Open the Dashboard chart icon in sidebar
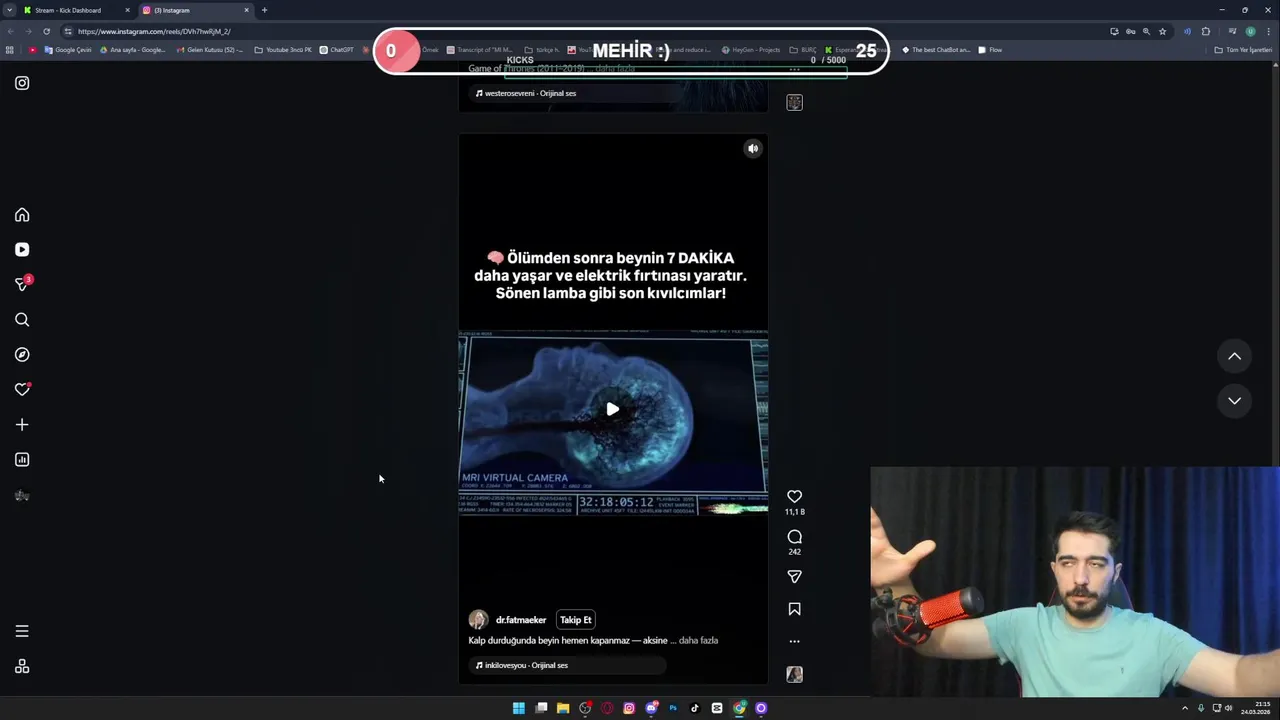 point(22,460)
